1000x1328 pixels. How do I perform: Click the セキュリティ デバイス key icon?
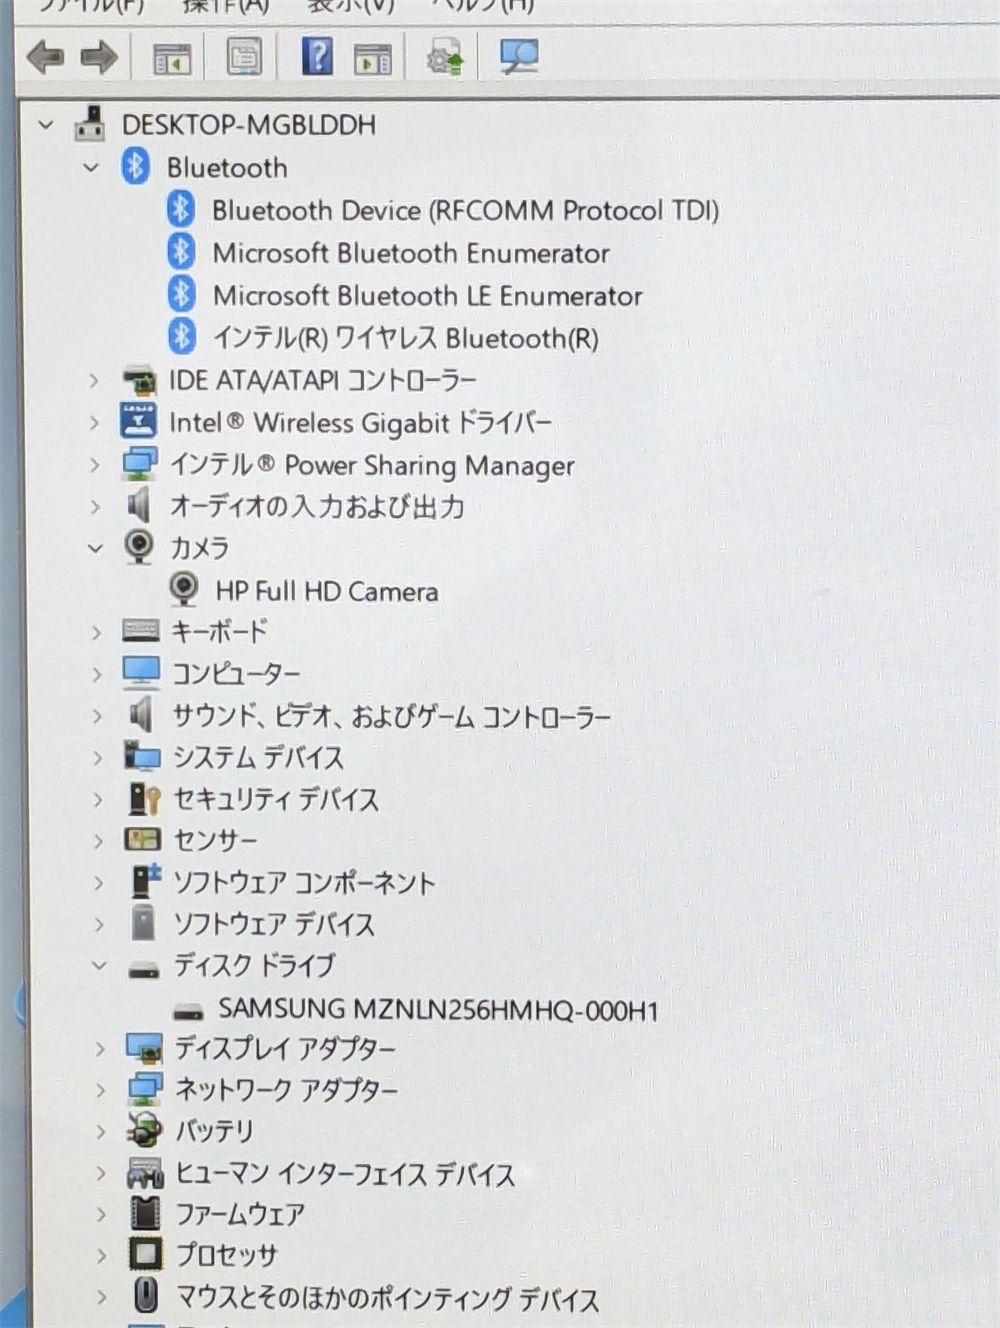[145, 799]
